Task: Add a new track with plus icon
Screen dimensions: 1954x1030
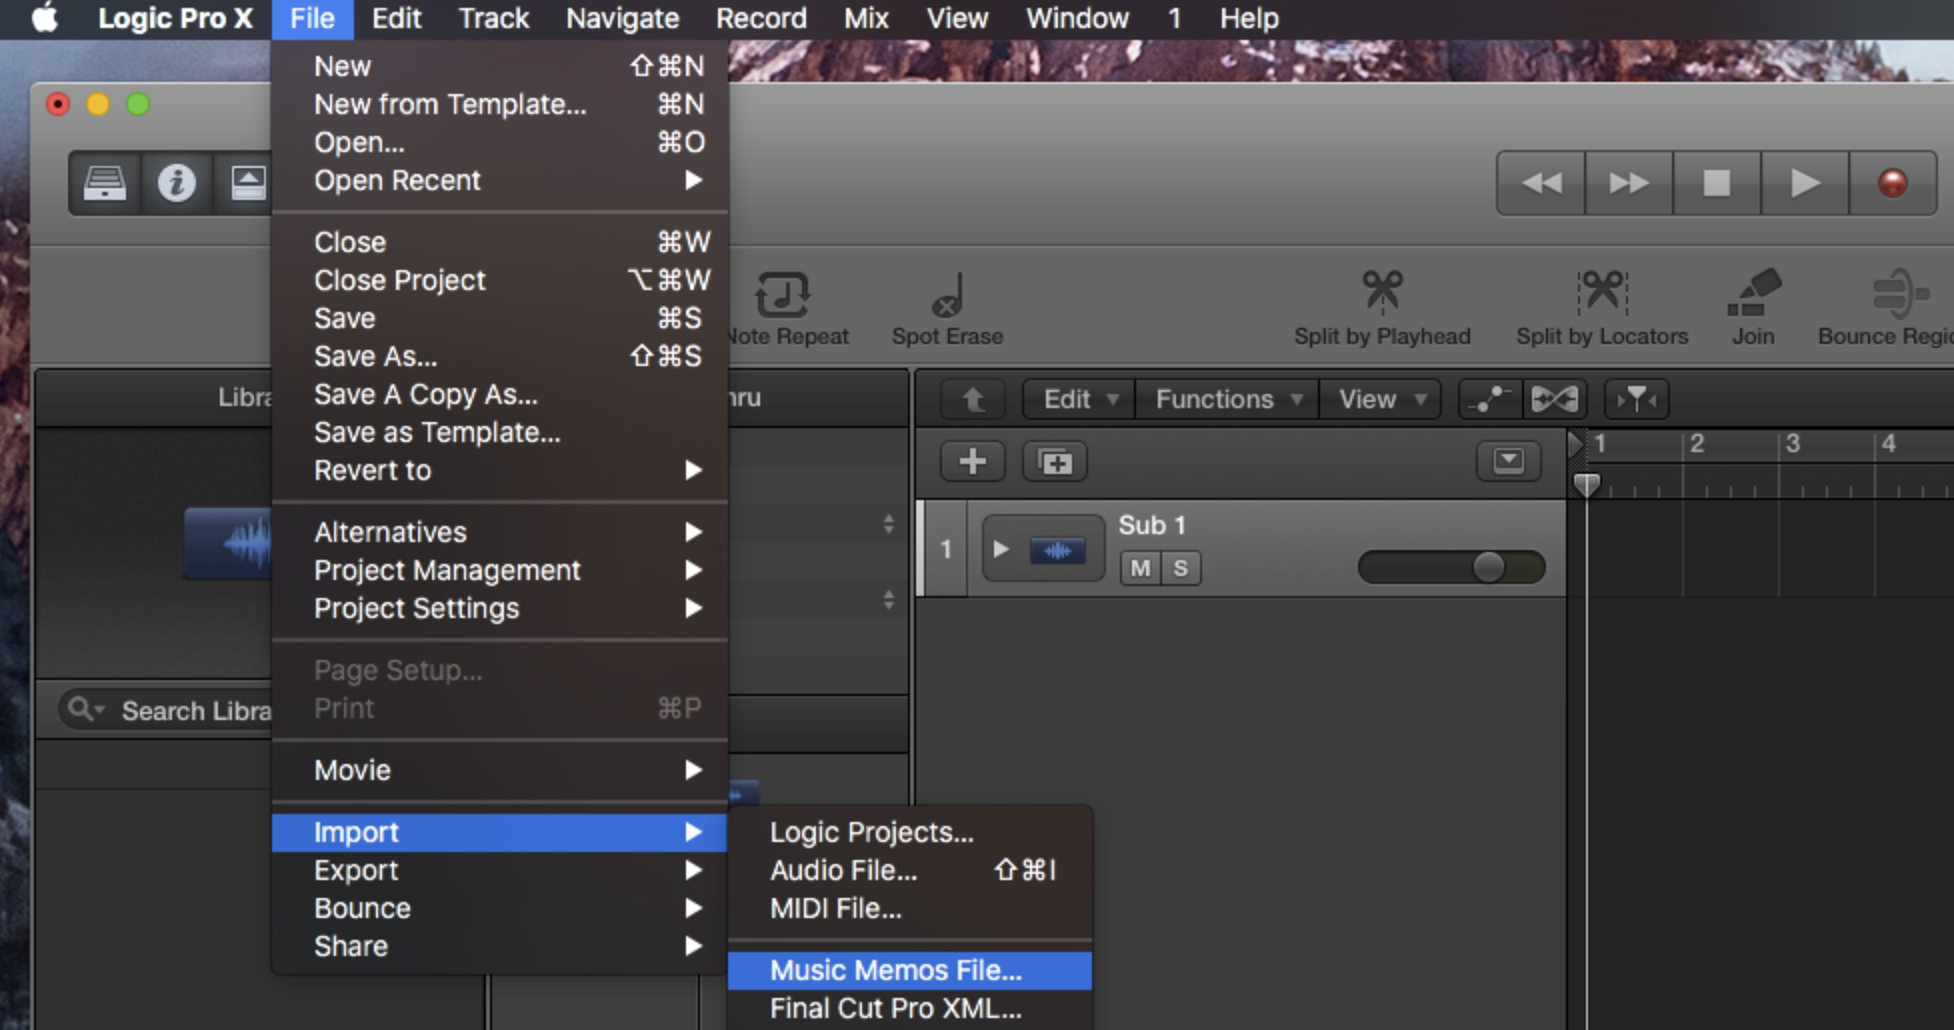Action: point(972,461)
